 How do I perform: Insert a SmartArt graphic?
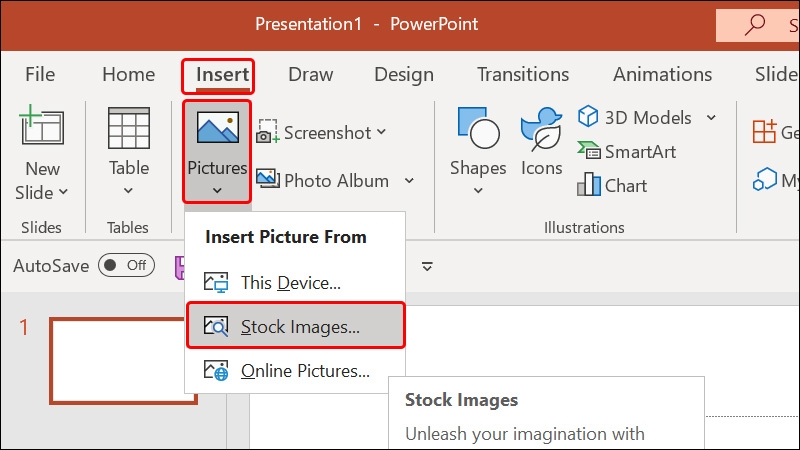pyautogui.click(x=627, y=151)
